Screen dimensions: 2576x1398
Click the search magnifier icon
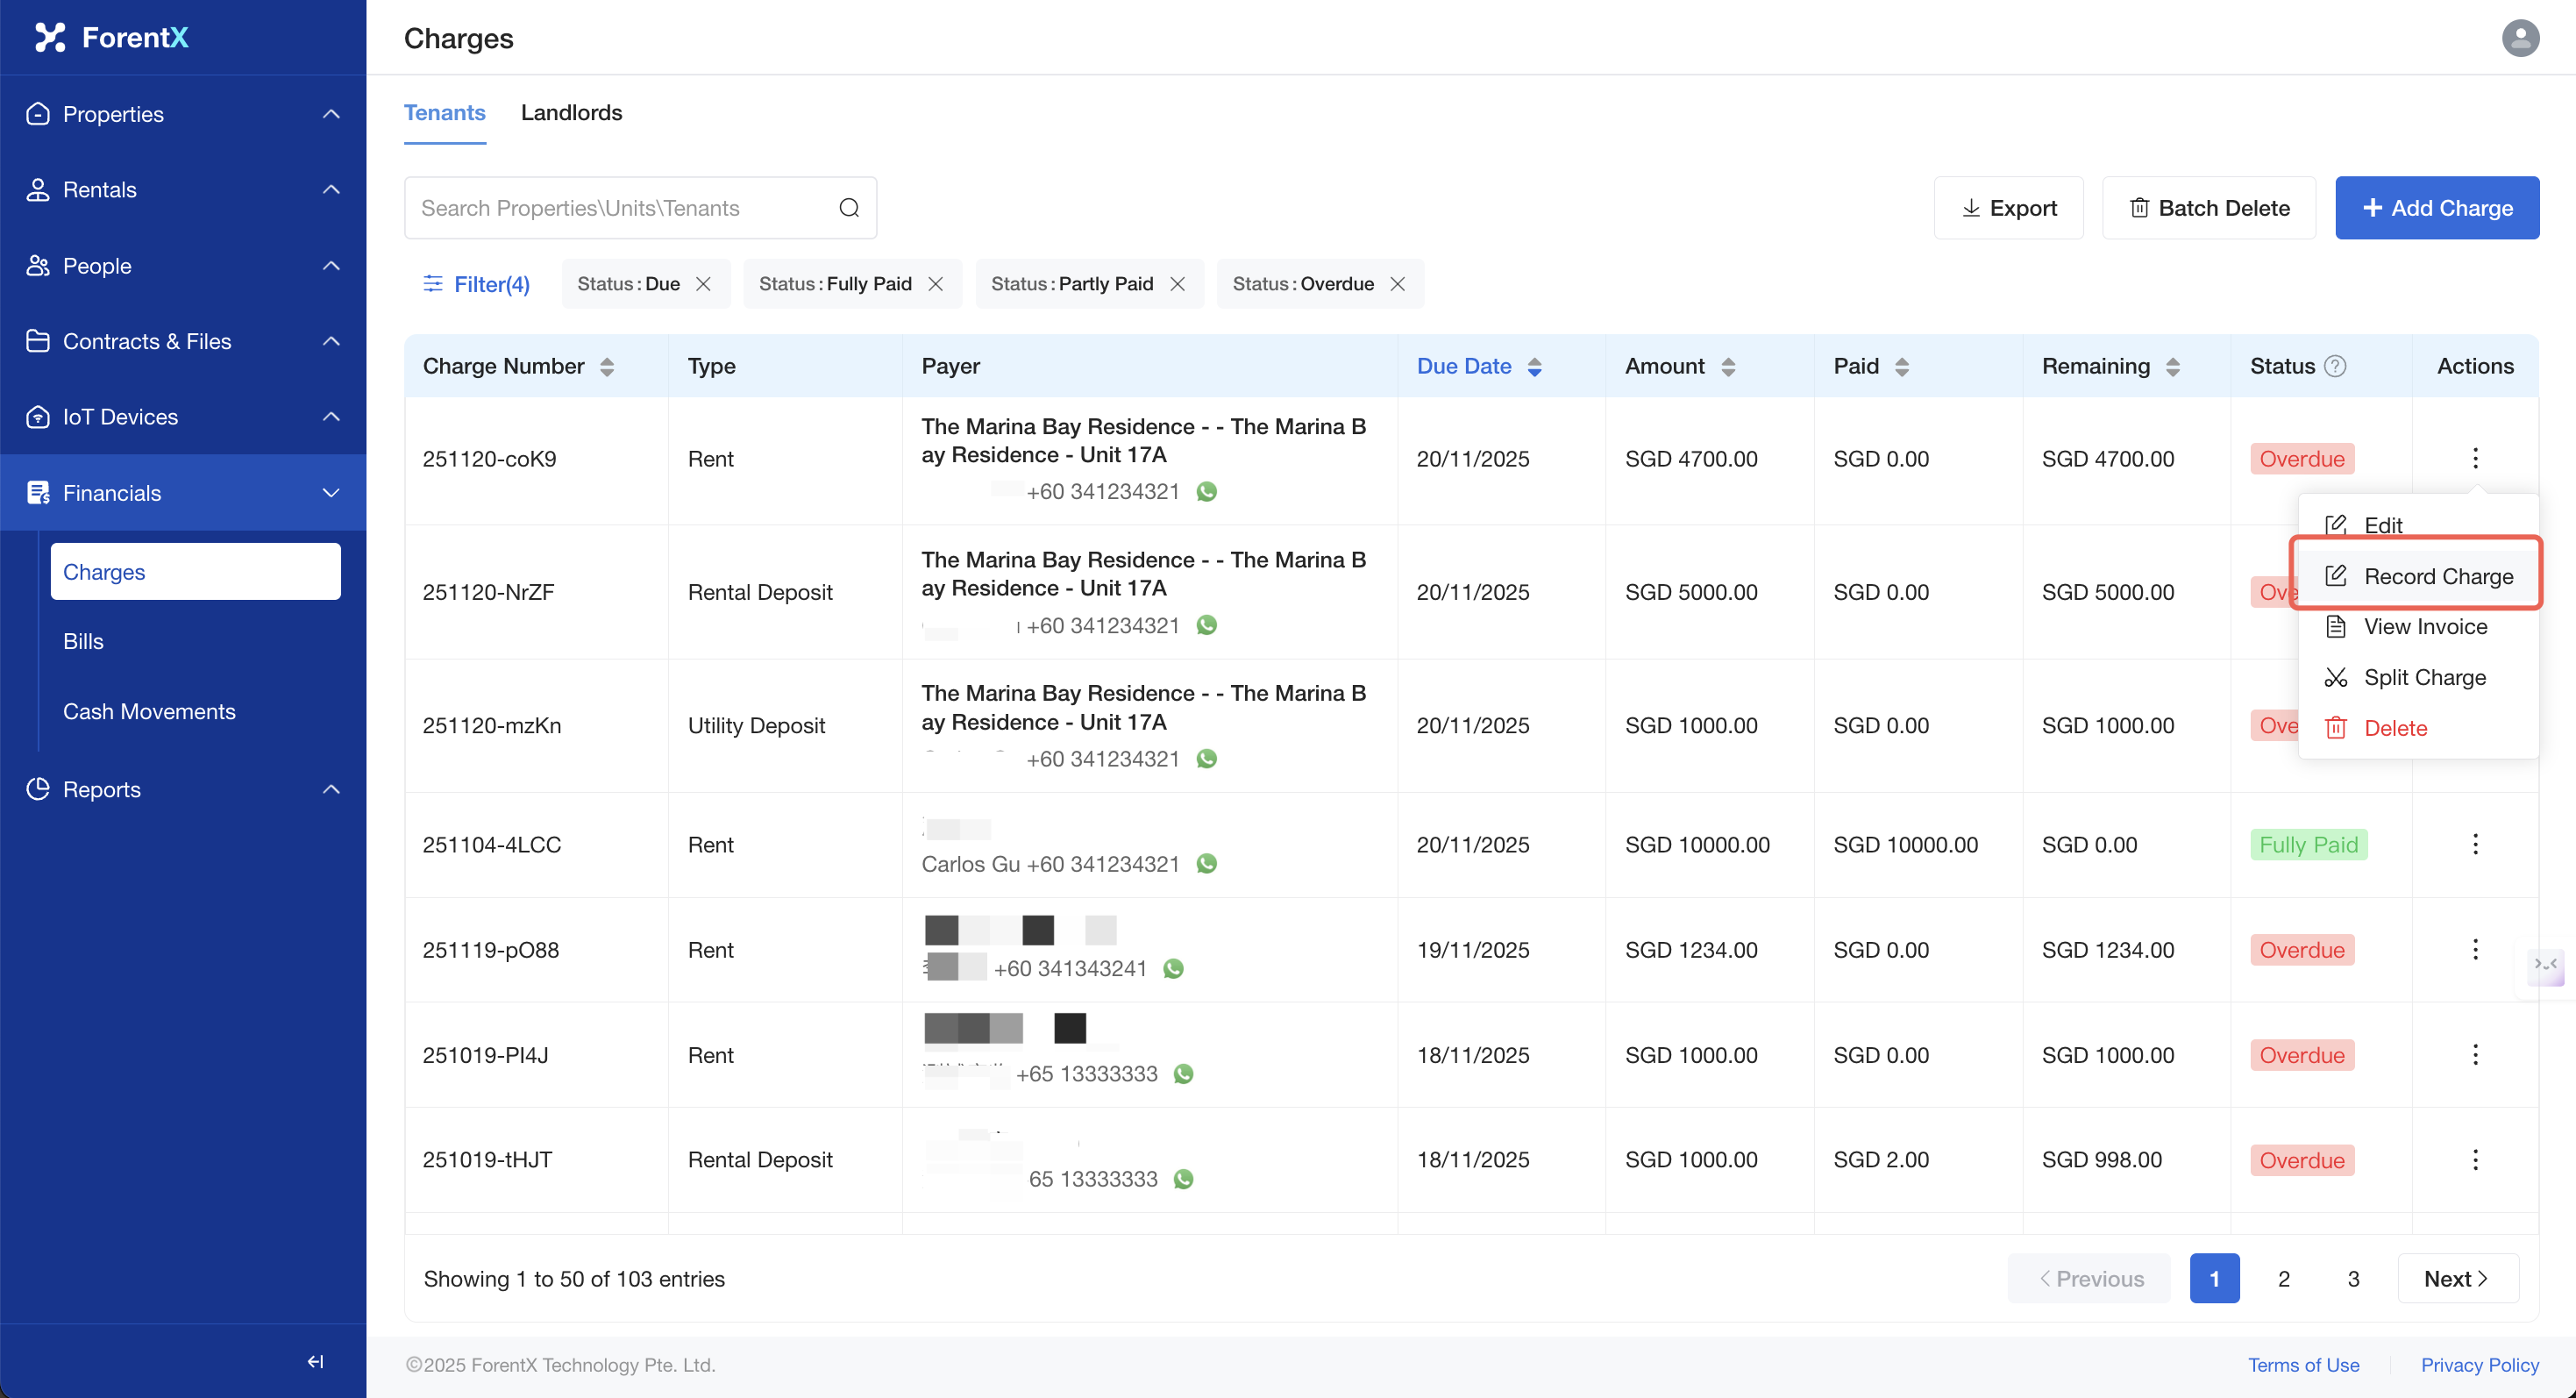click(x=849, y=208)
